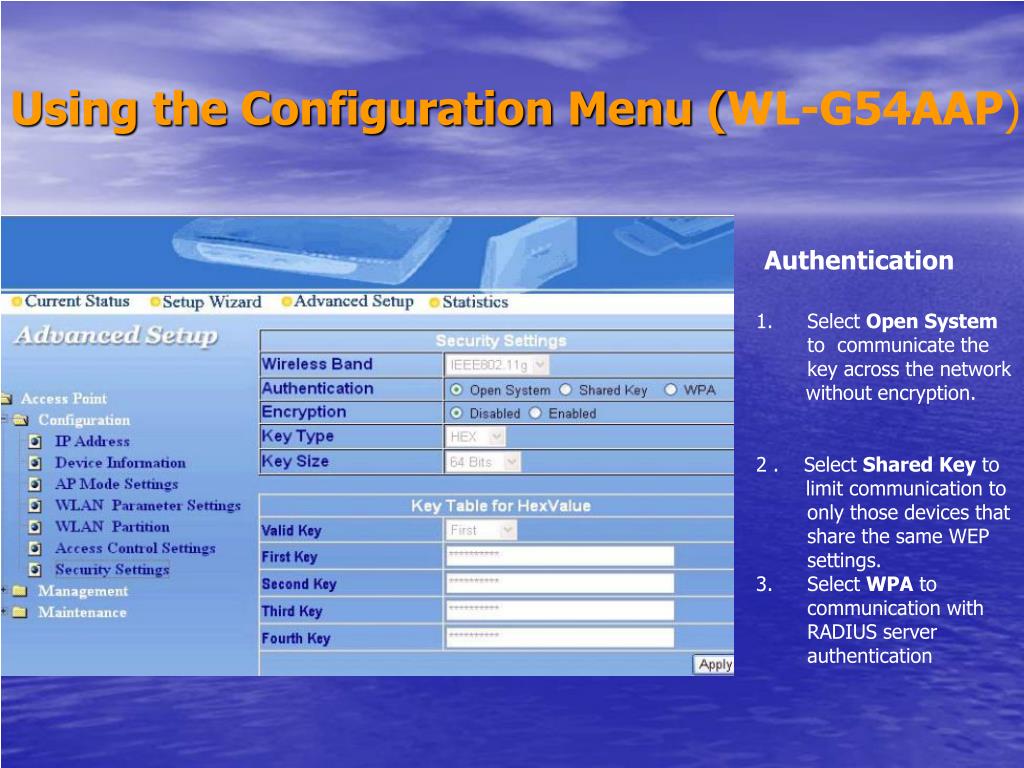Screen dimensions: 1024x768
Task: Click the yellow bullet beside Advanced Setup
Action: [x=287, y=302]
